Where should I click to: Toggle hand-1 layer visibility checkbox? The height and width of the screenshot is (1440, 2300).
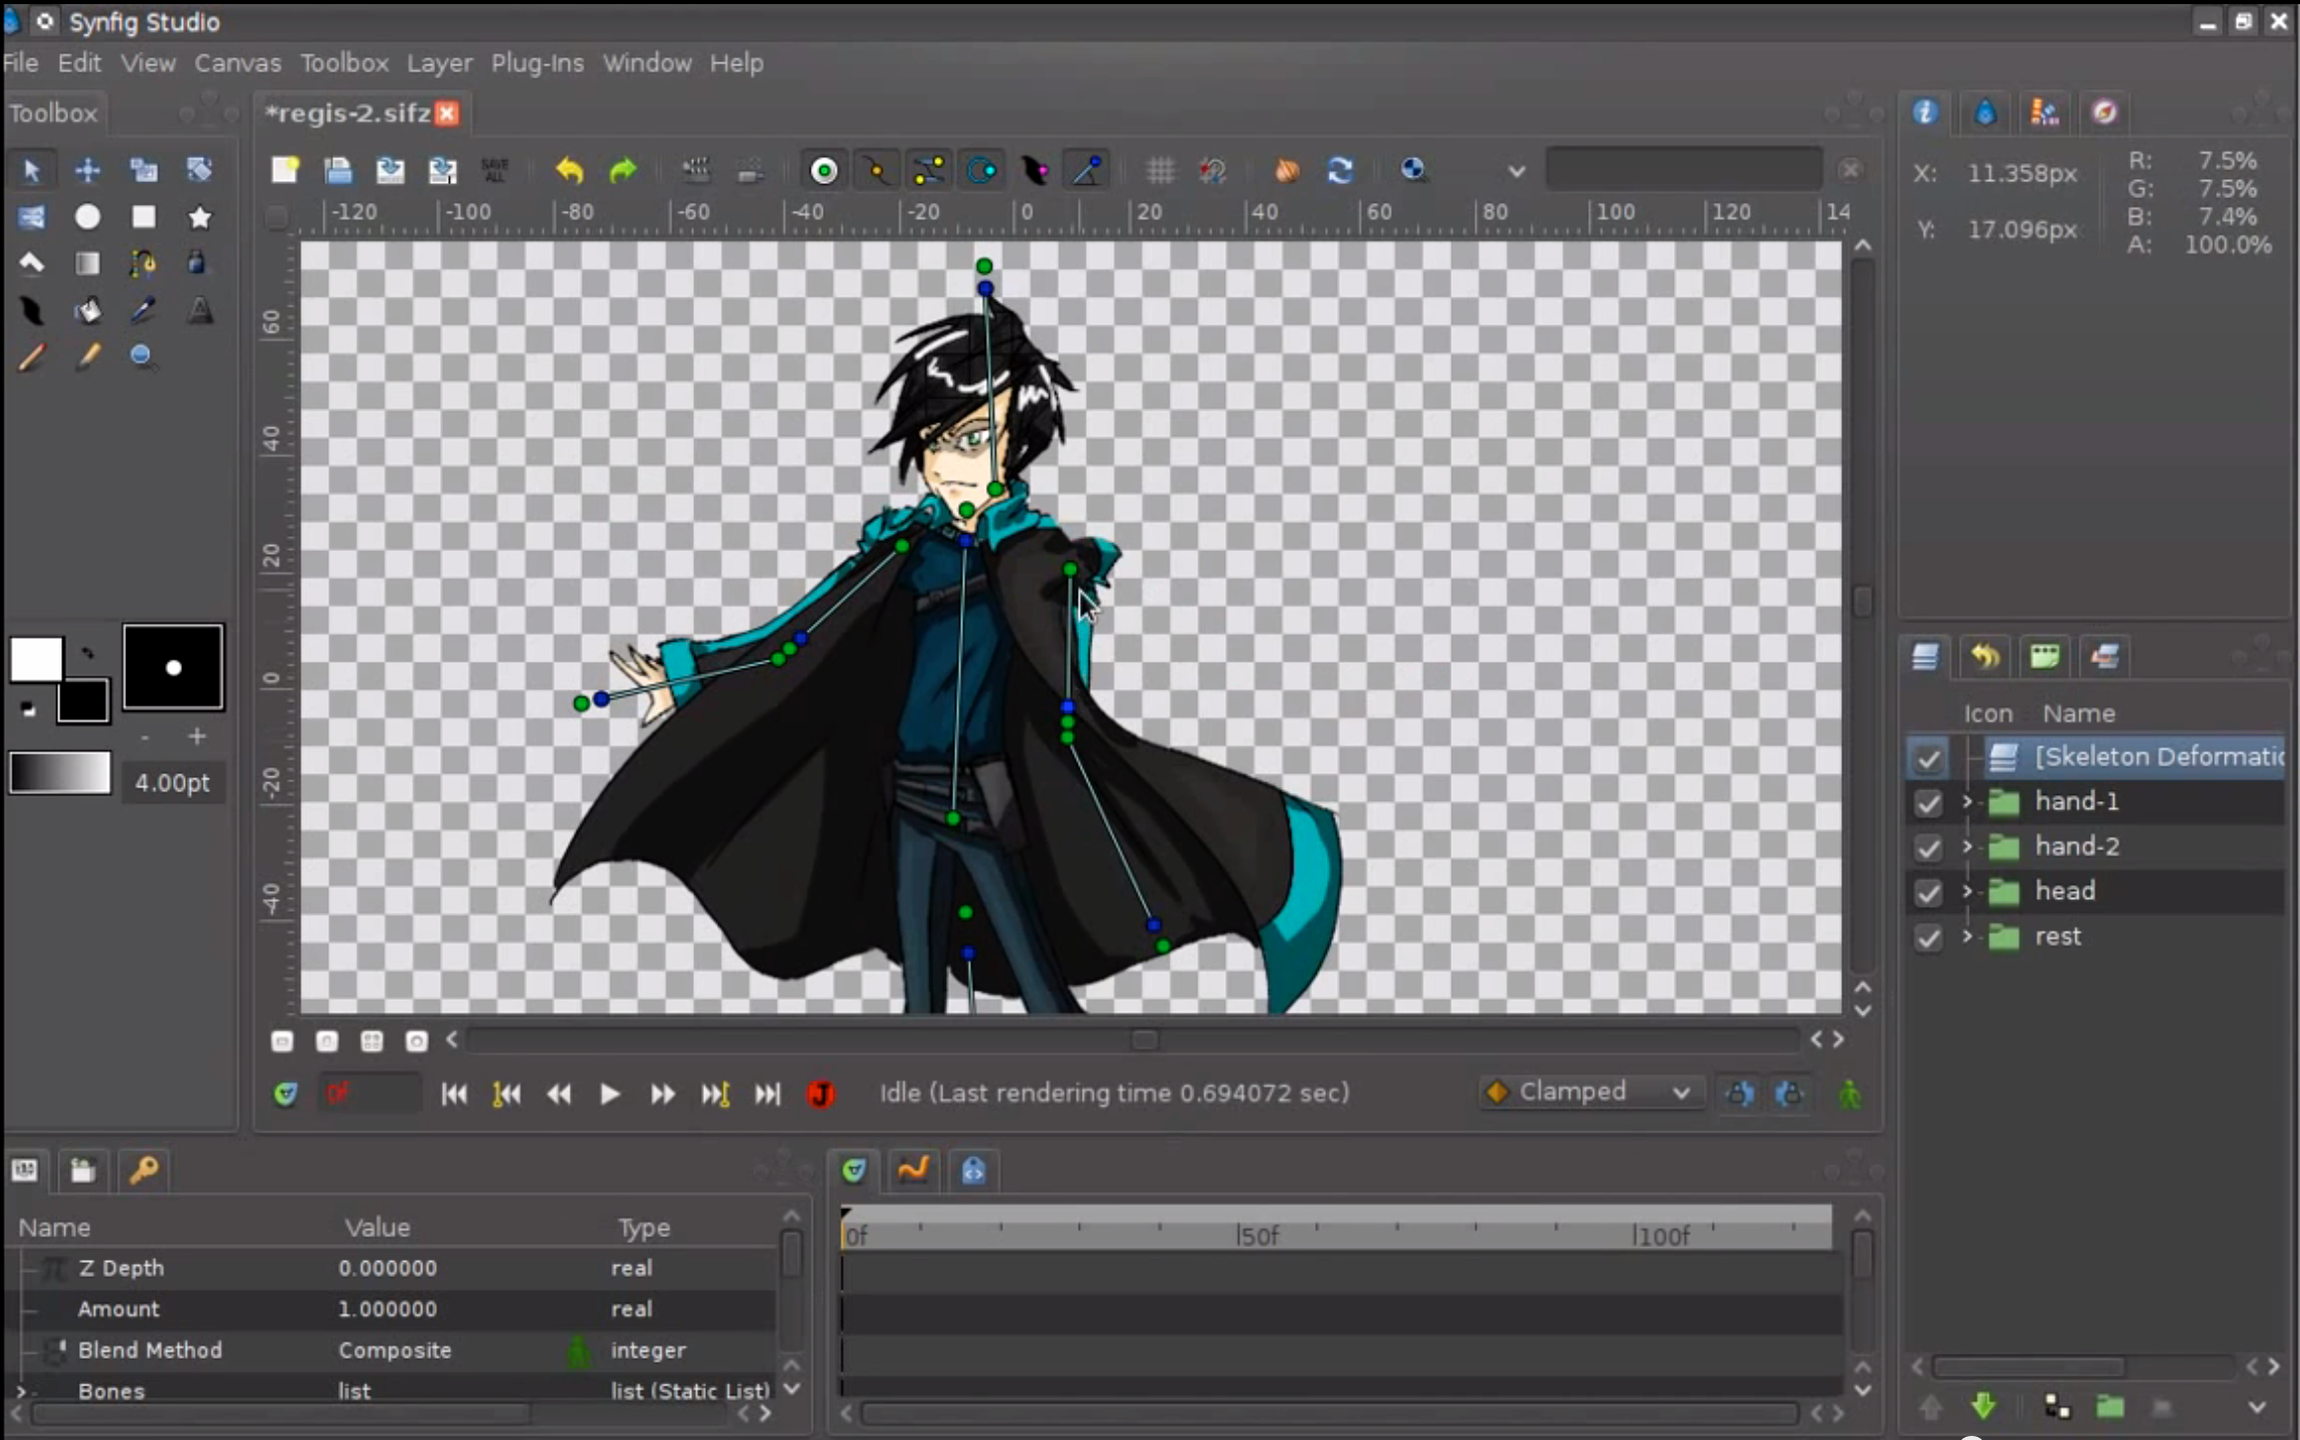click(x=1928, y=802)
